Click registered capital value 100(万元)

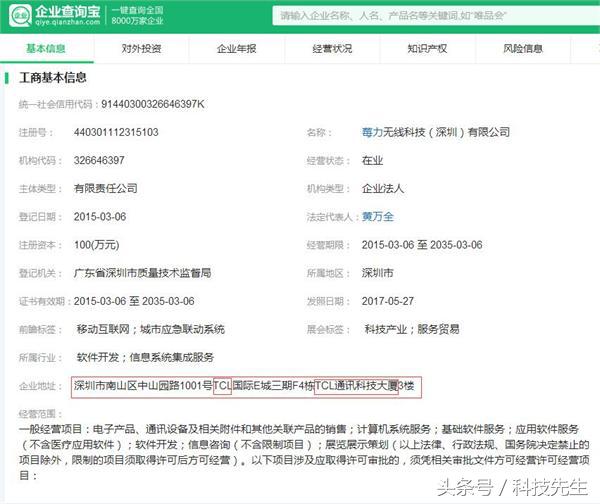(x=97, y=245)
